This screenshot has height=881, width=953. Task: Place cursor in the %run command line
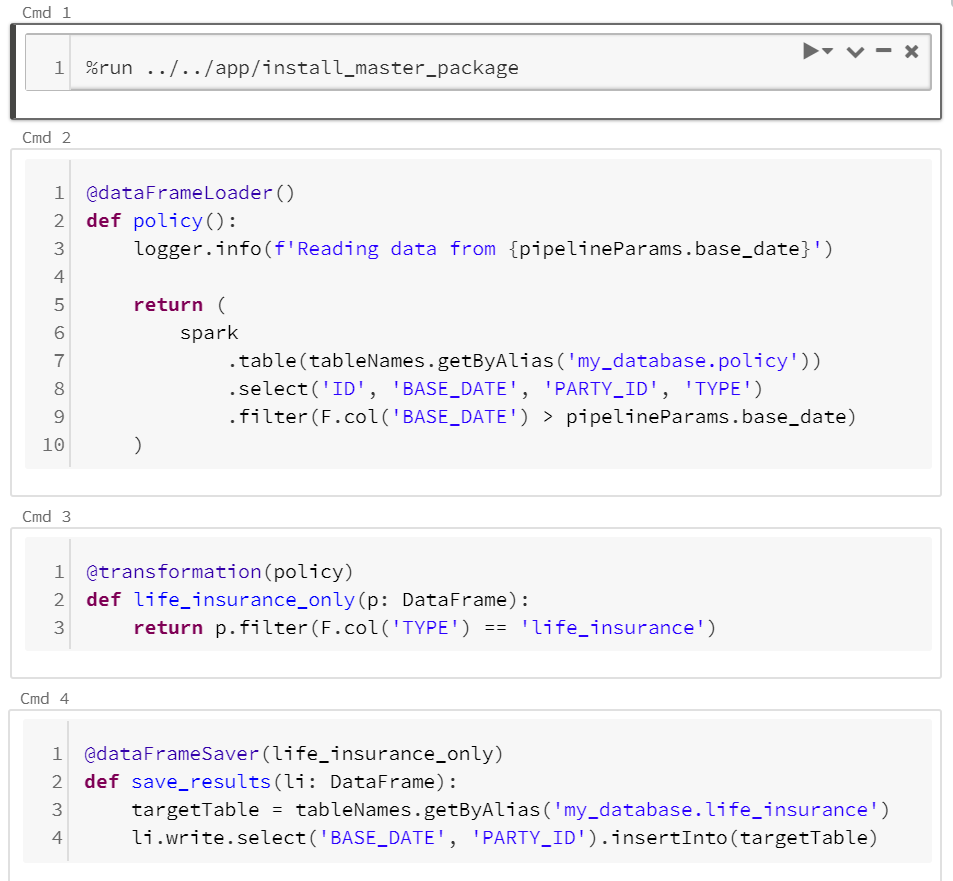pos(300,67)
